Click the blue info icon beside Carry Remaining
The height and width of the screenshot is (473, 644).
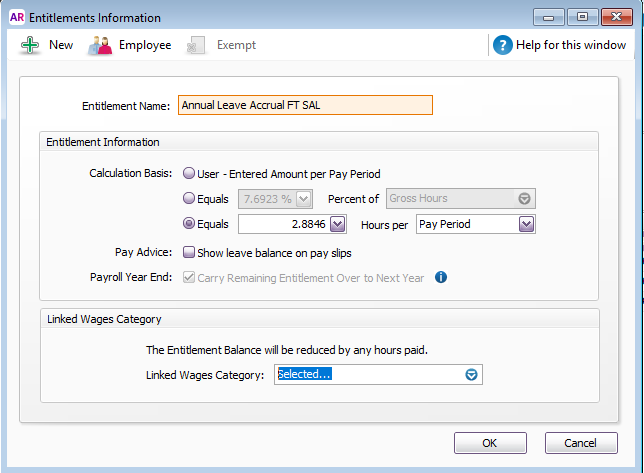tap(440, 277)
